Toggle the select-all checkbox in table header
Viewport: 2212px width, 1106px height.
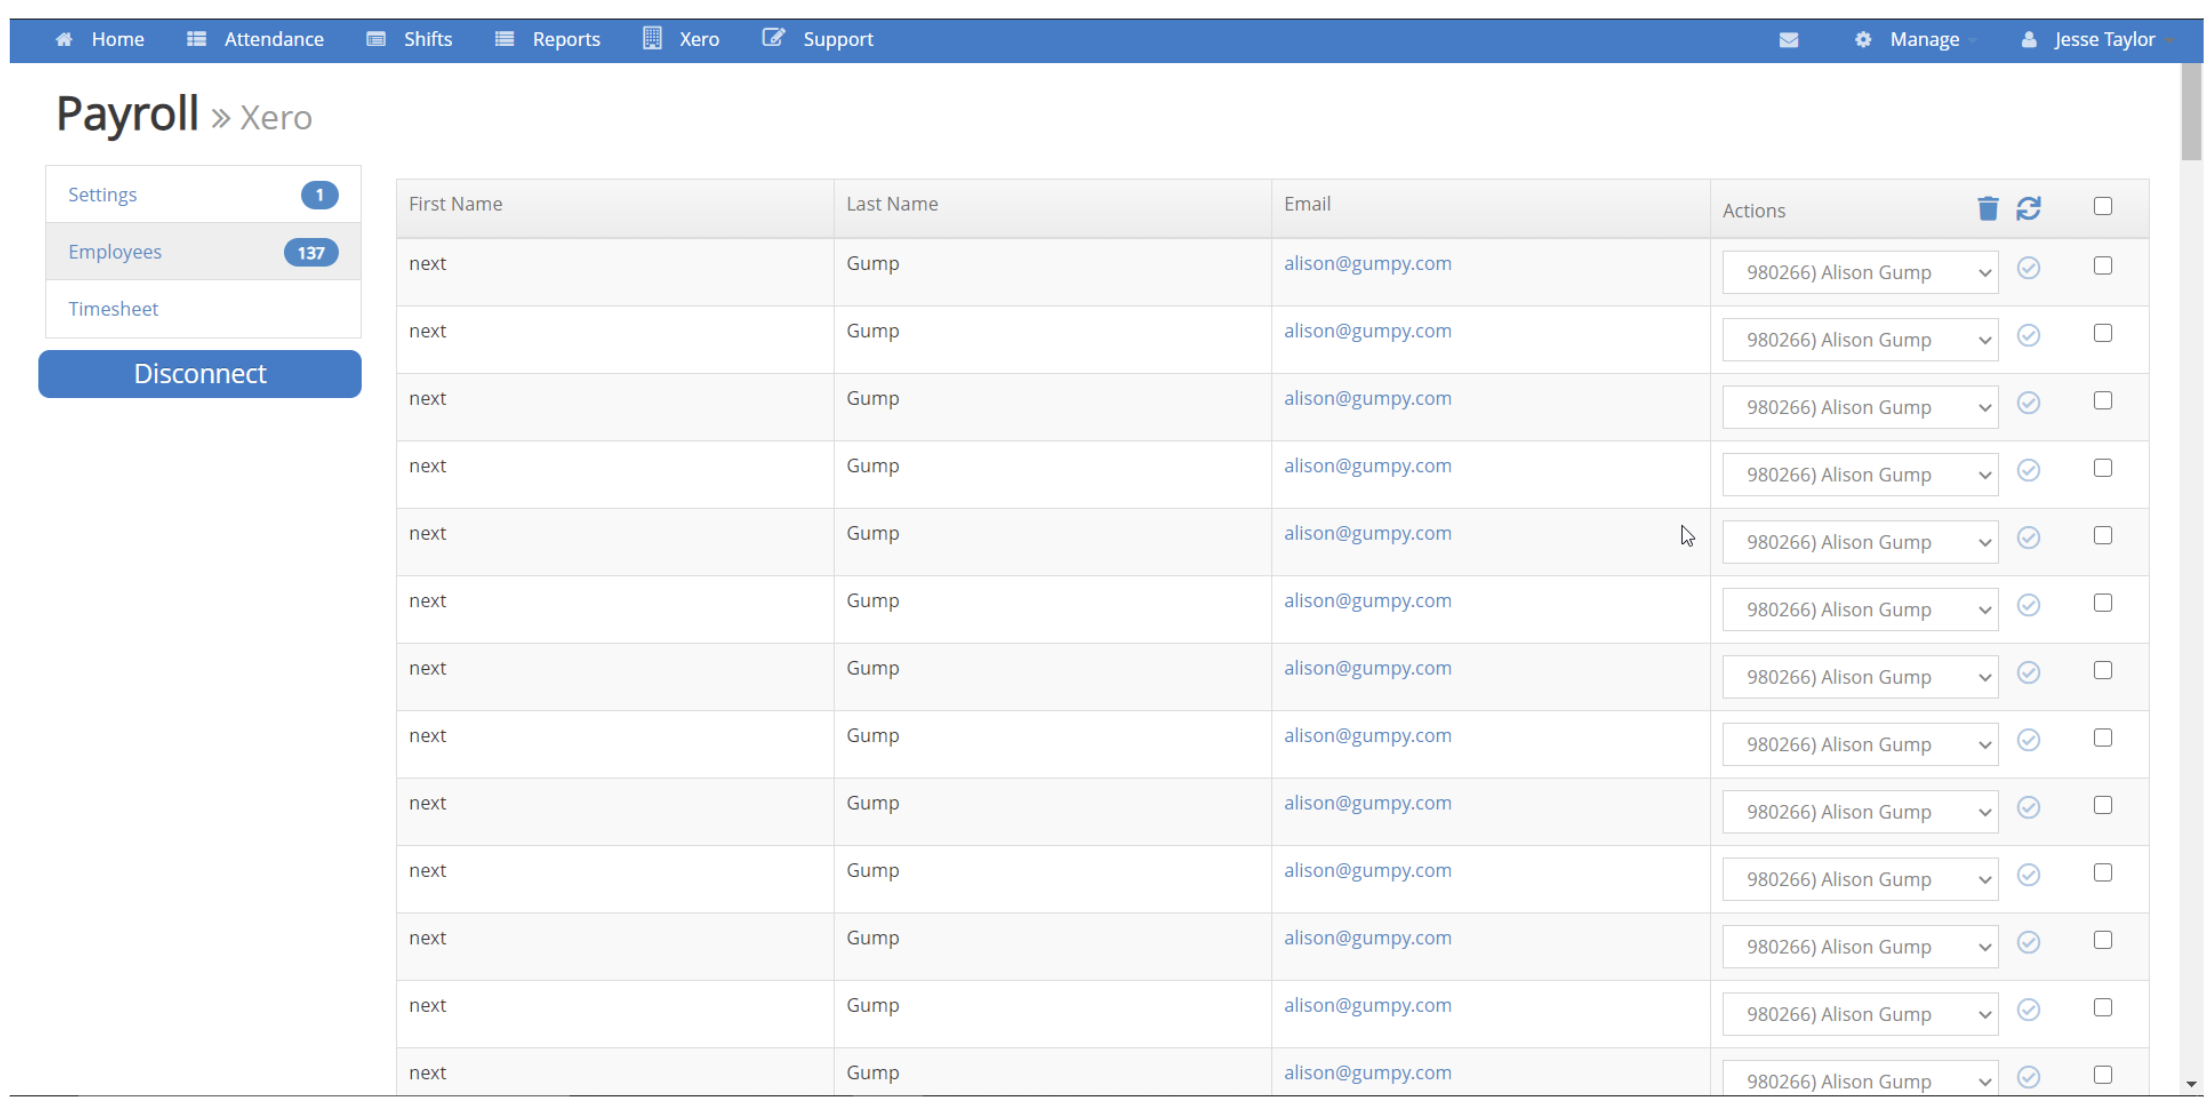(x=2102, y=206)
